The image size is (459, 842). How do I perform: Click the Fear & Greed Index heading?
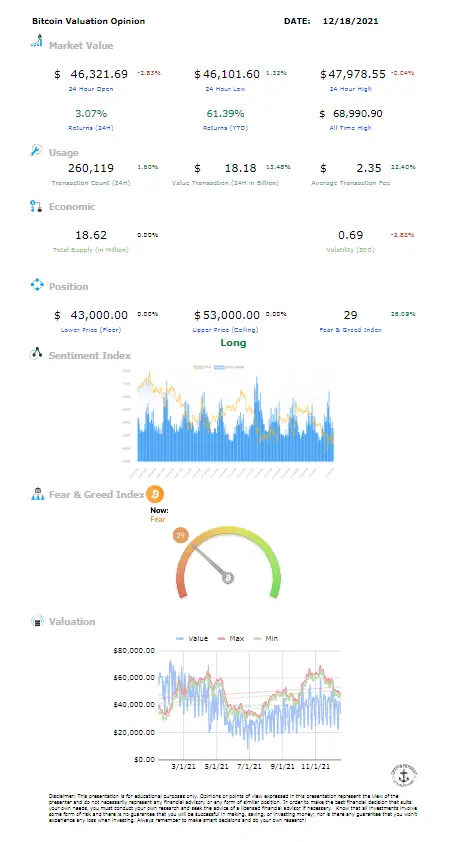(97, 495)
